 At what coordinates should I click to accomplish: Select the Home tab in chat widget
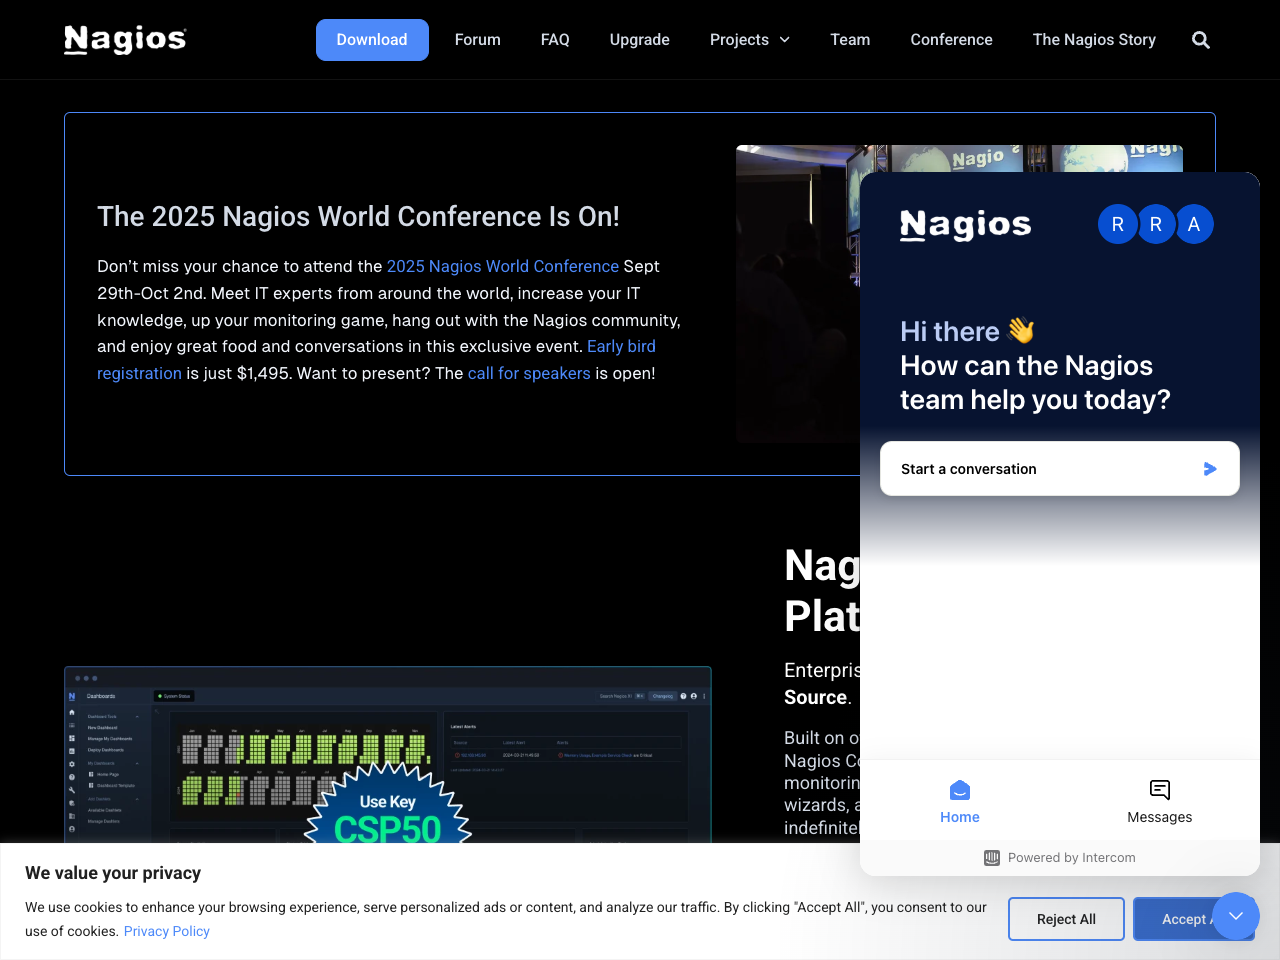pos(960,802)
